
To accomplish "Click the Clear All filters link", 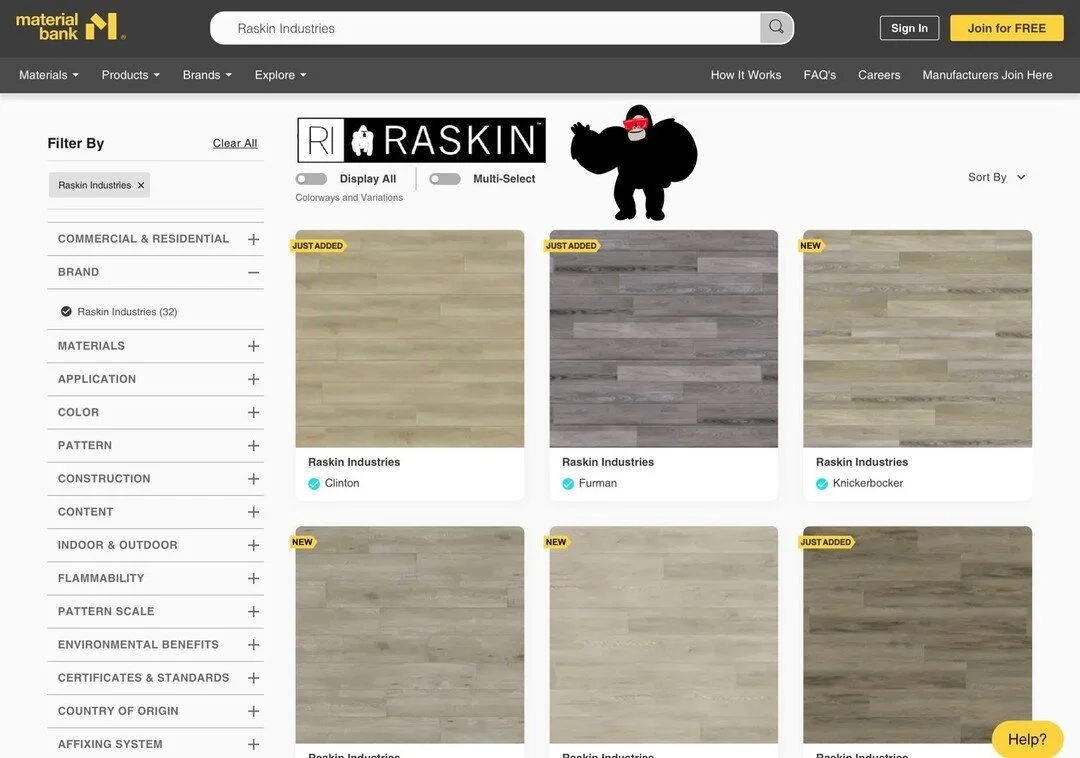I will coord(234,142).
